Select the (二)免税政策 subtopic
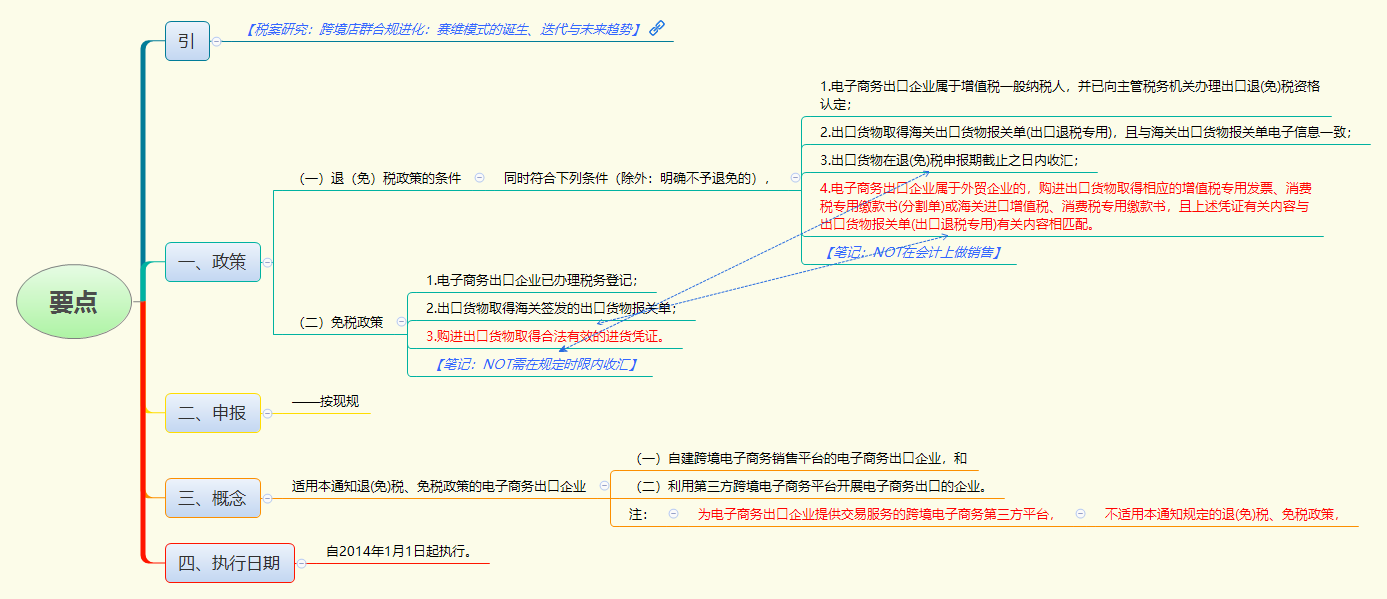 click(341, 322)
